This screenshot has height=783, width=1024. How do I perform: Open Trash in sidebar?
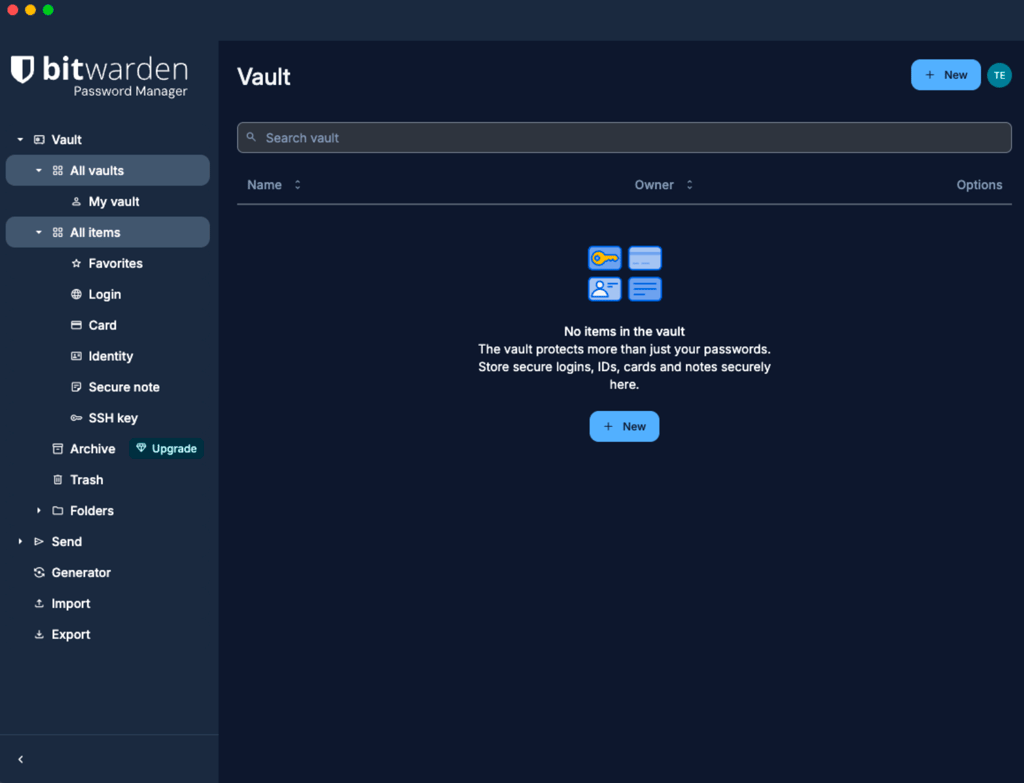coord(86,480)
